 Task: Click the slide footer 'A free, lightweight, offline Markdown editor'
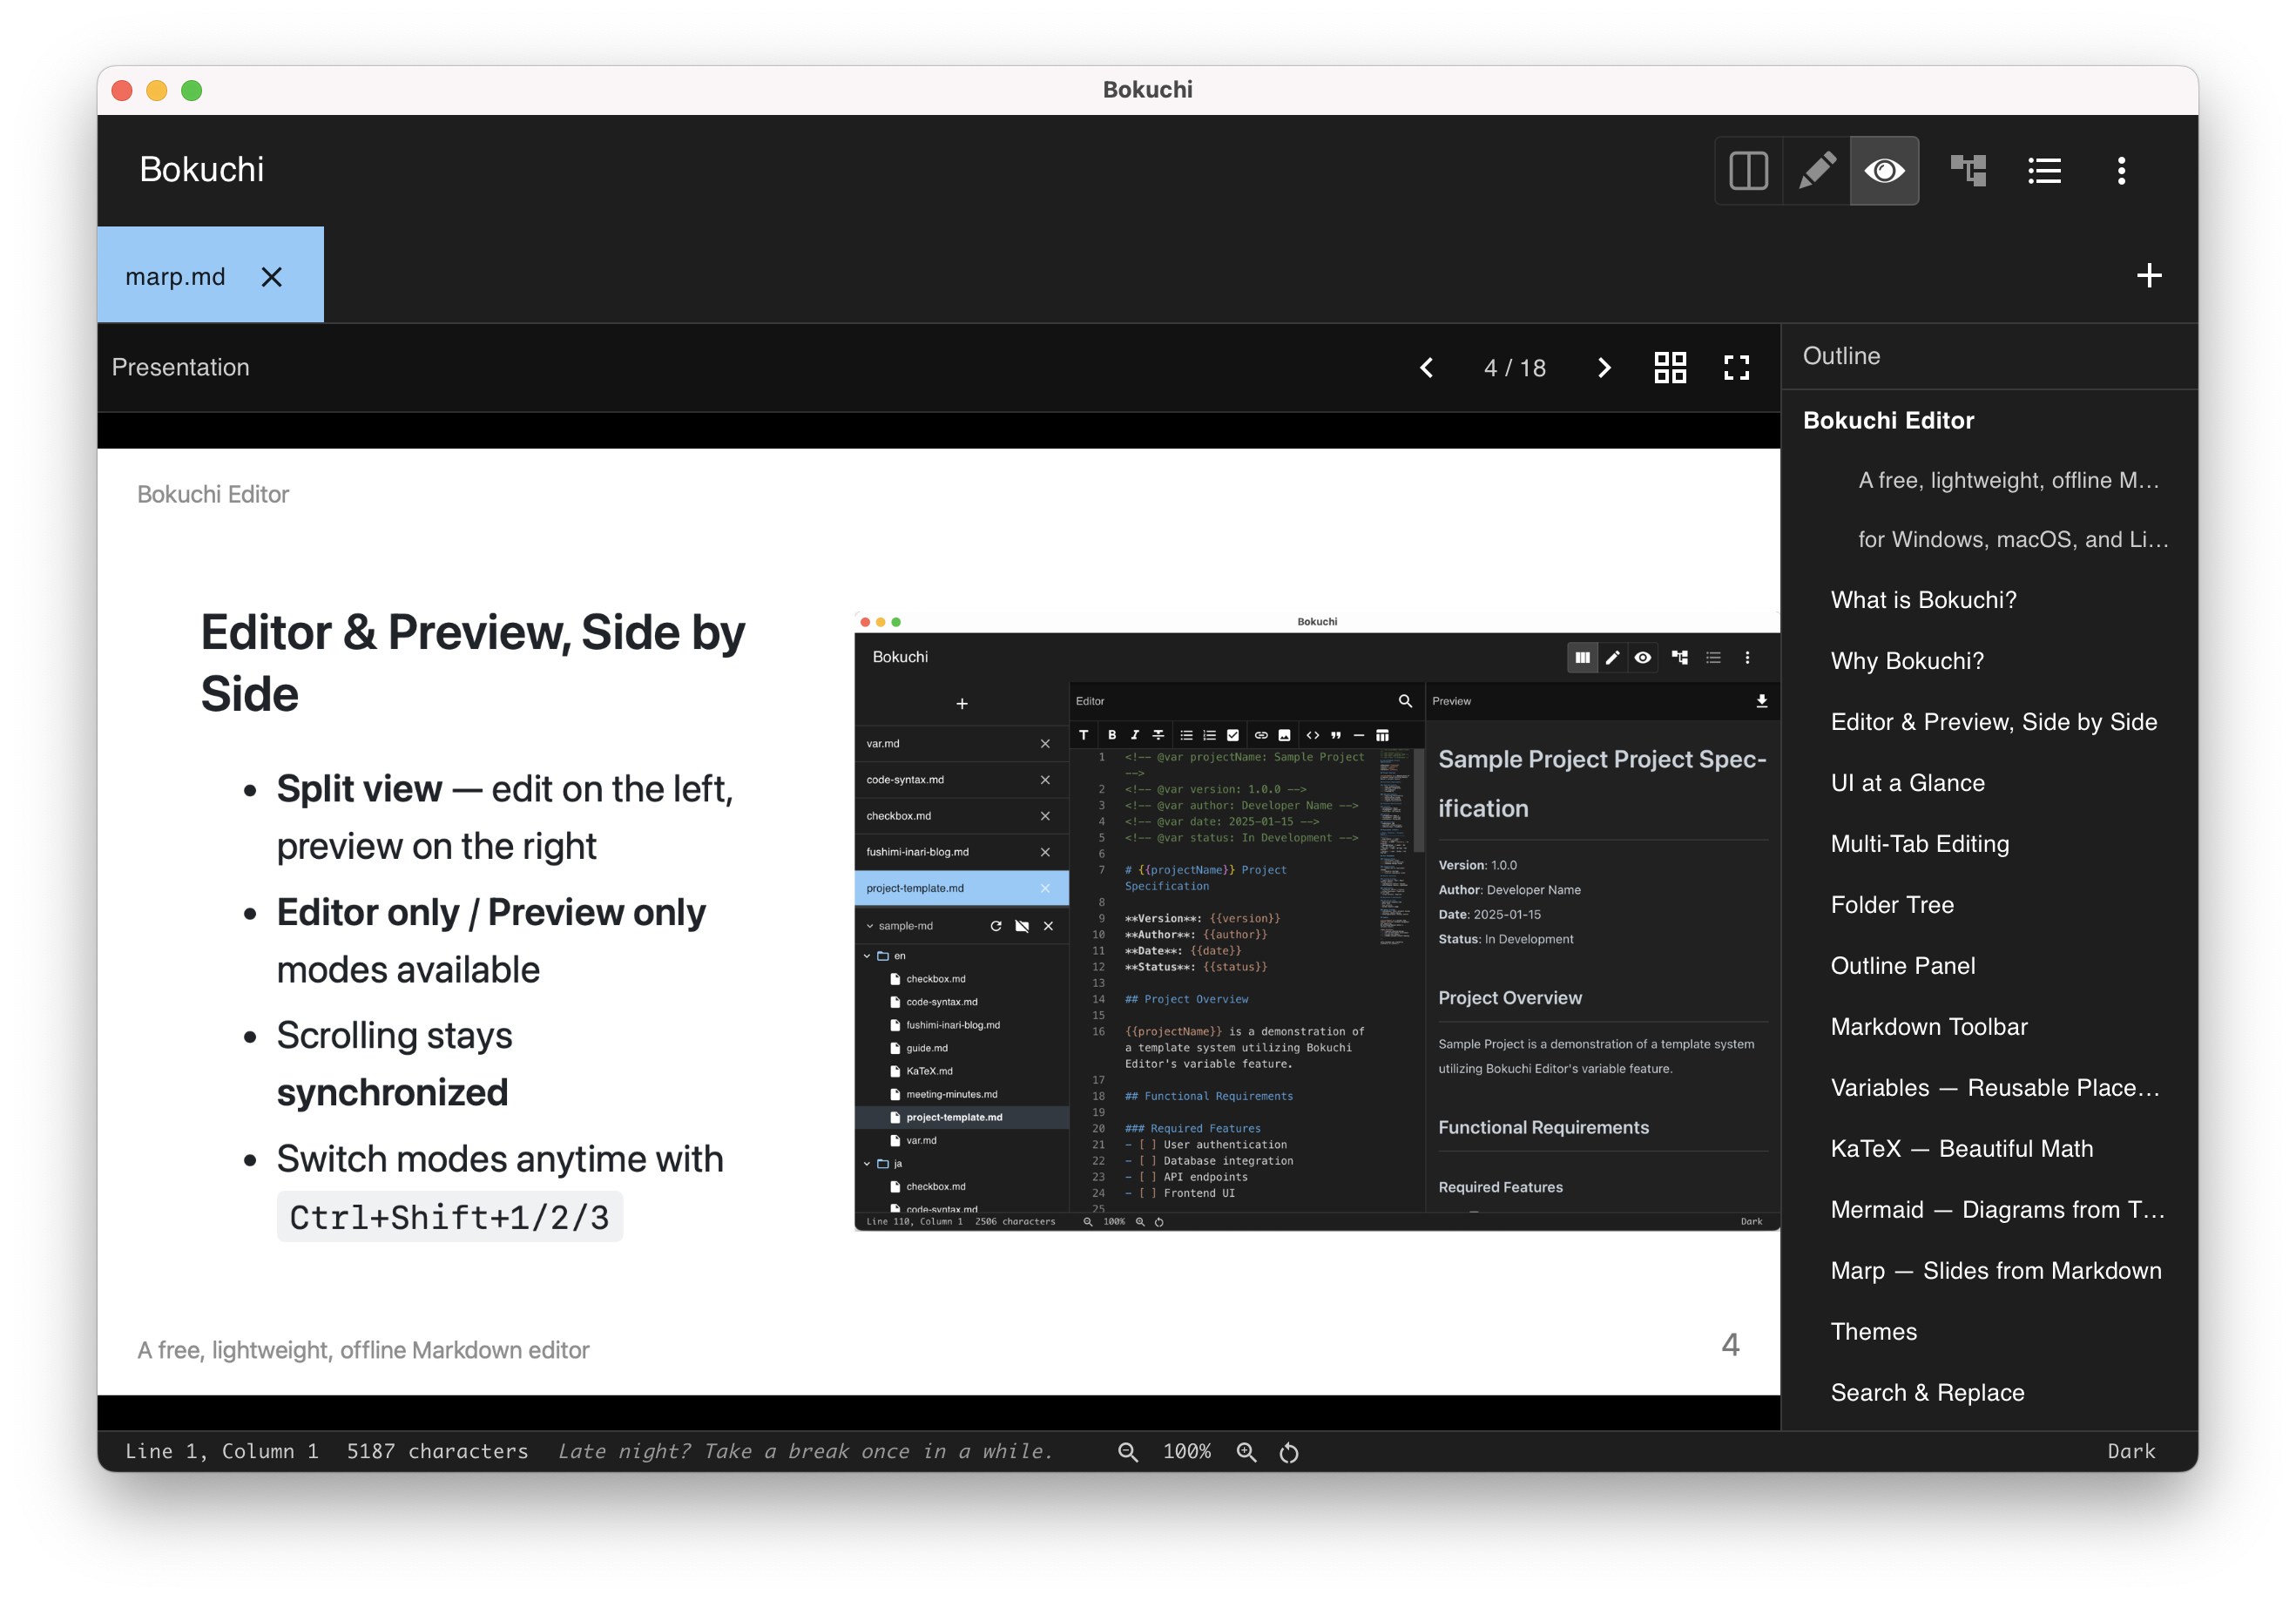pos(363,1351)
